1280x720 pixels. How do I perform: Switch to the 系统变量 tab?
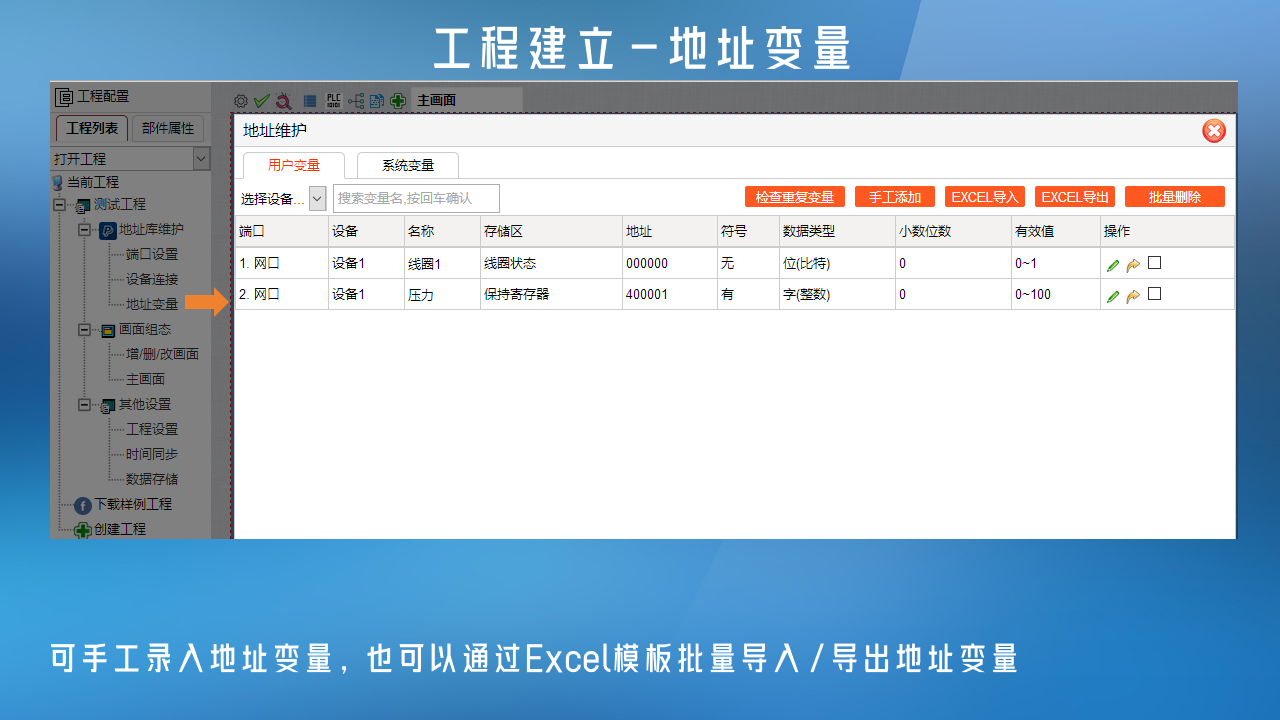408,166
